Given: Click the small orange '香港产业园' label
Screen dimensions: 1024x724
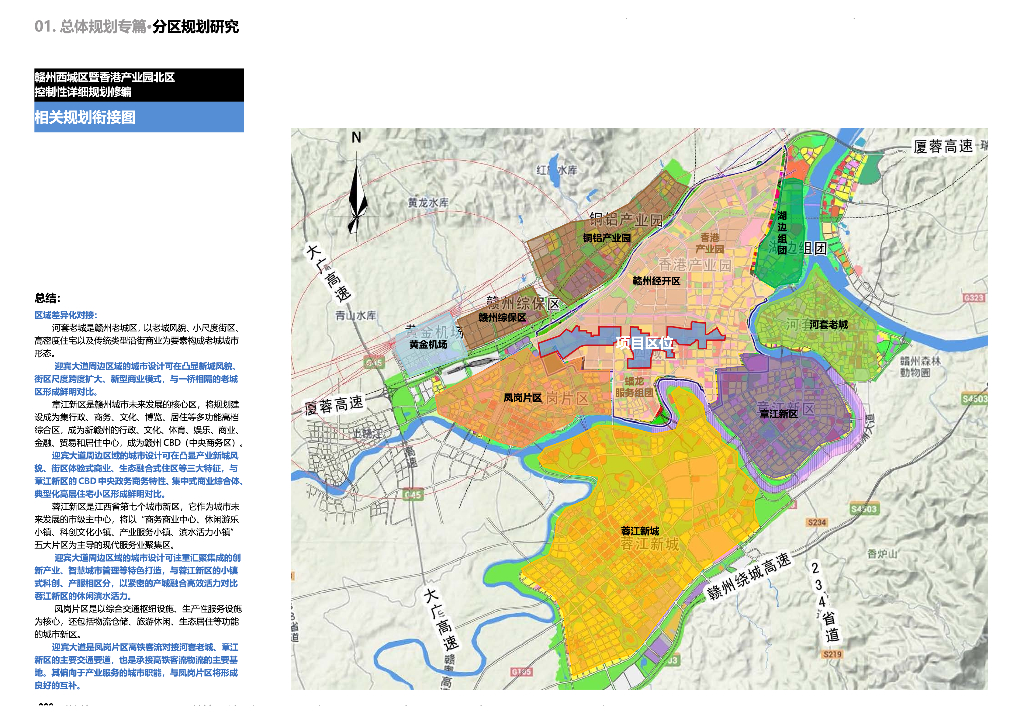Looking at the screenshot, I should pyautogui.click(x=709, y=243).
